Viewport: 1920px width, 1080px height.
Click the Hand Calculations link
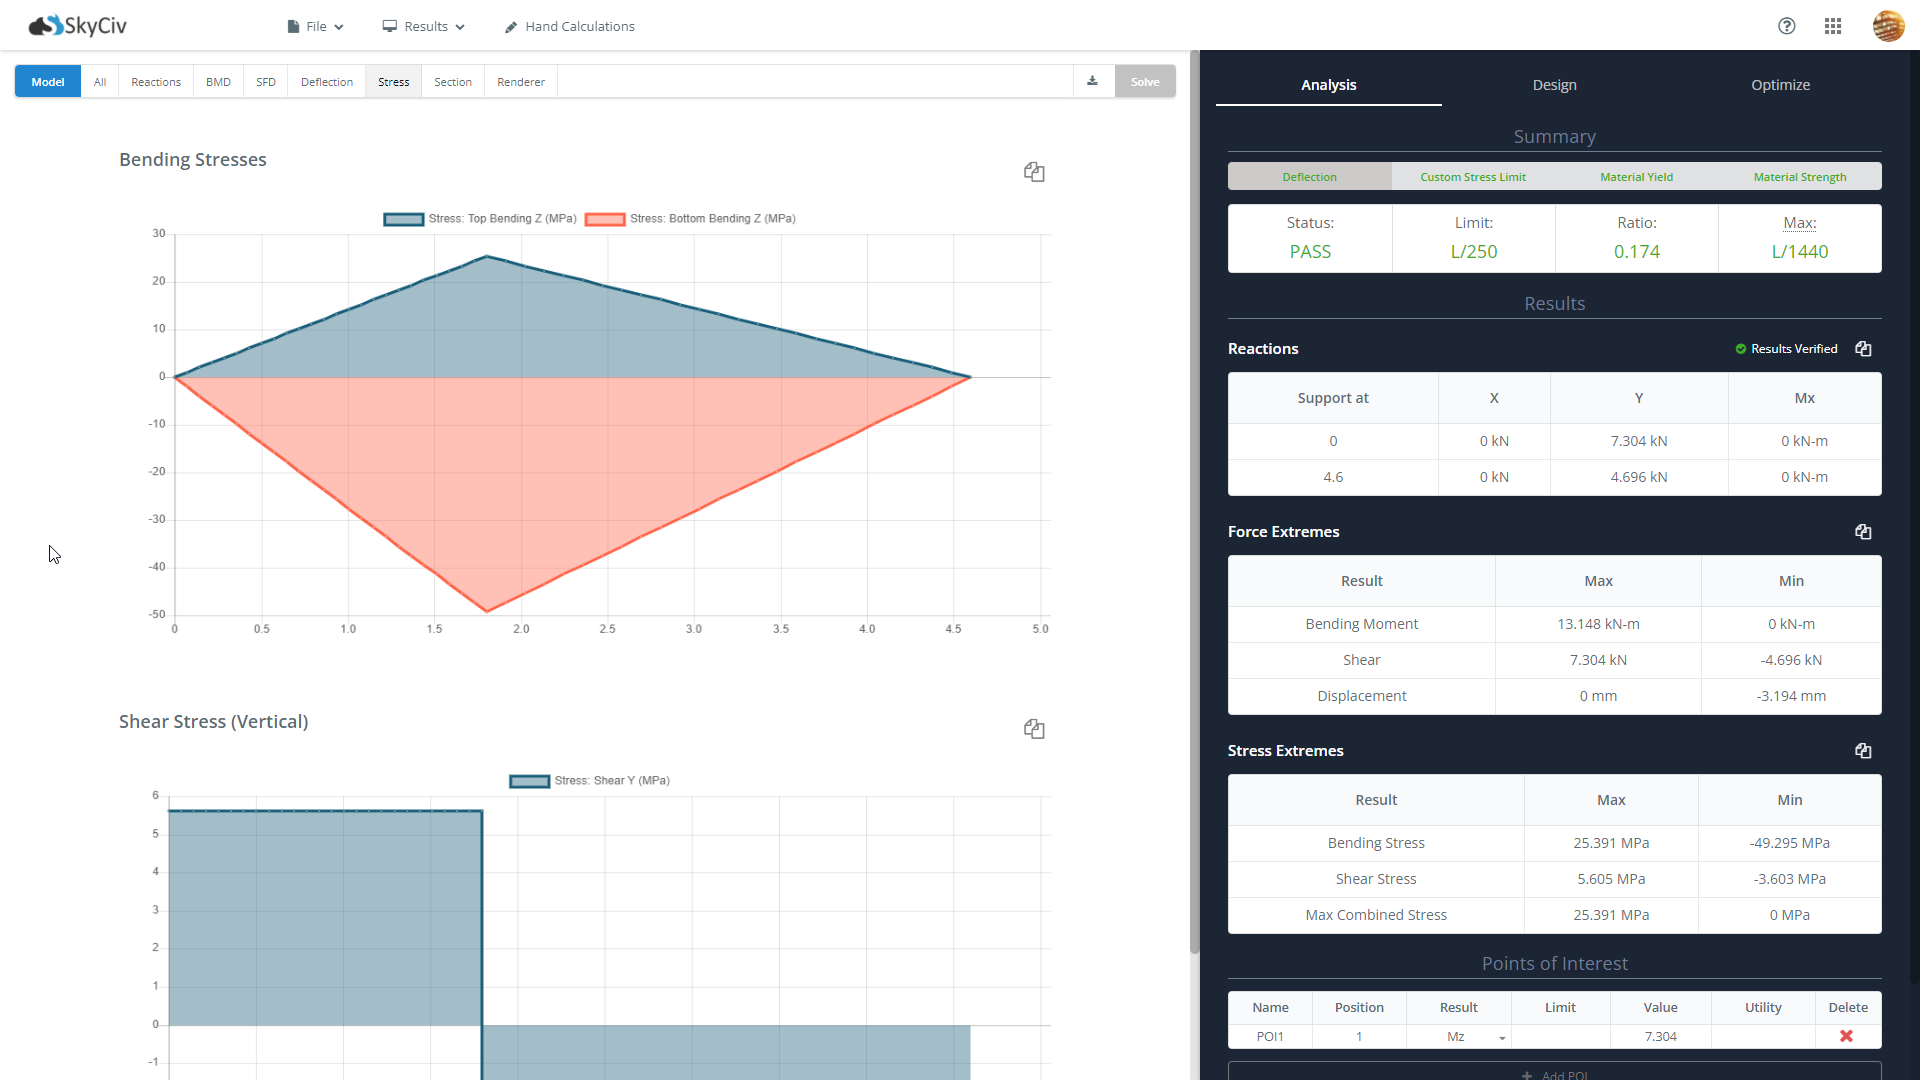(570, 27)
